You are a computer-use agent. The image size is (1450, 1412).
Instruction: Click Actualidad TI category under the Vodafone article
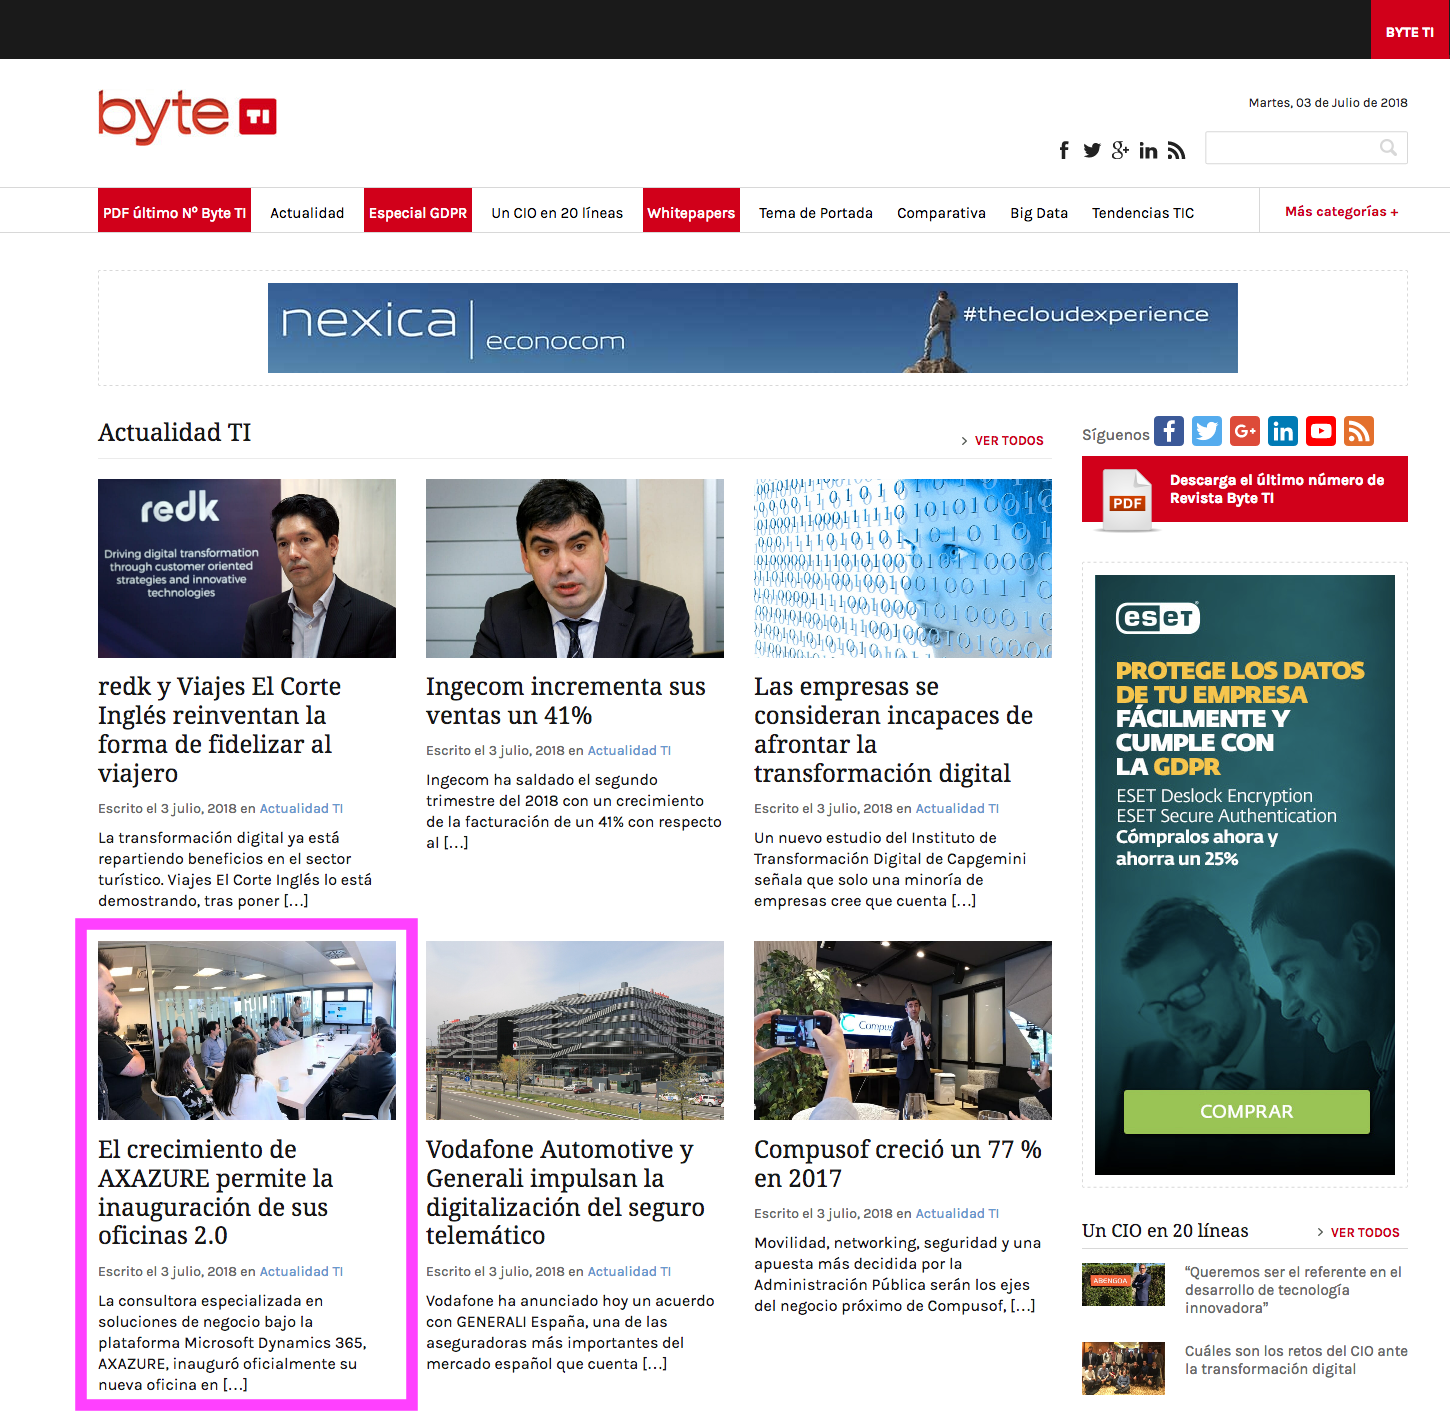coord(629,1271)
